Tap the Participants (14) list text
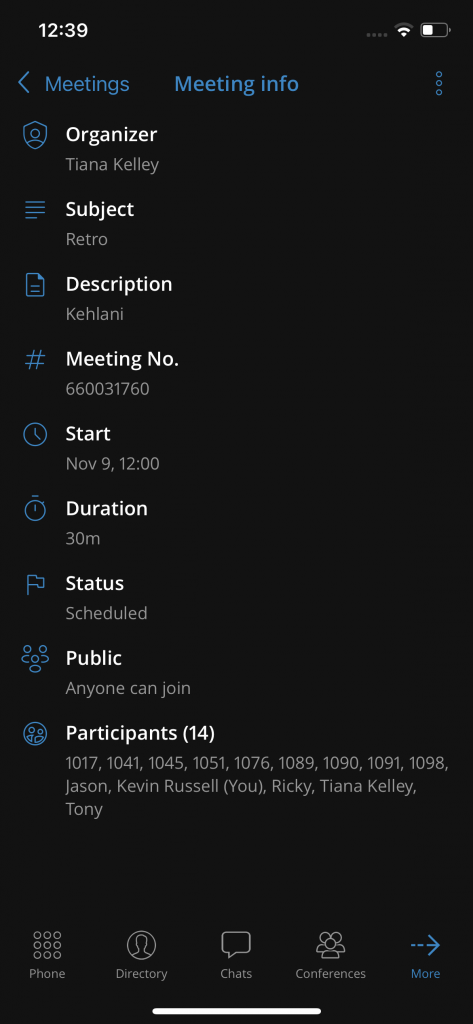473x1024 pixels. pos(257,786)
